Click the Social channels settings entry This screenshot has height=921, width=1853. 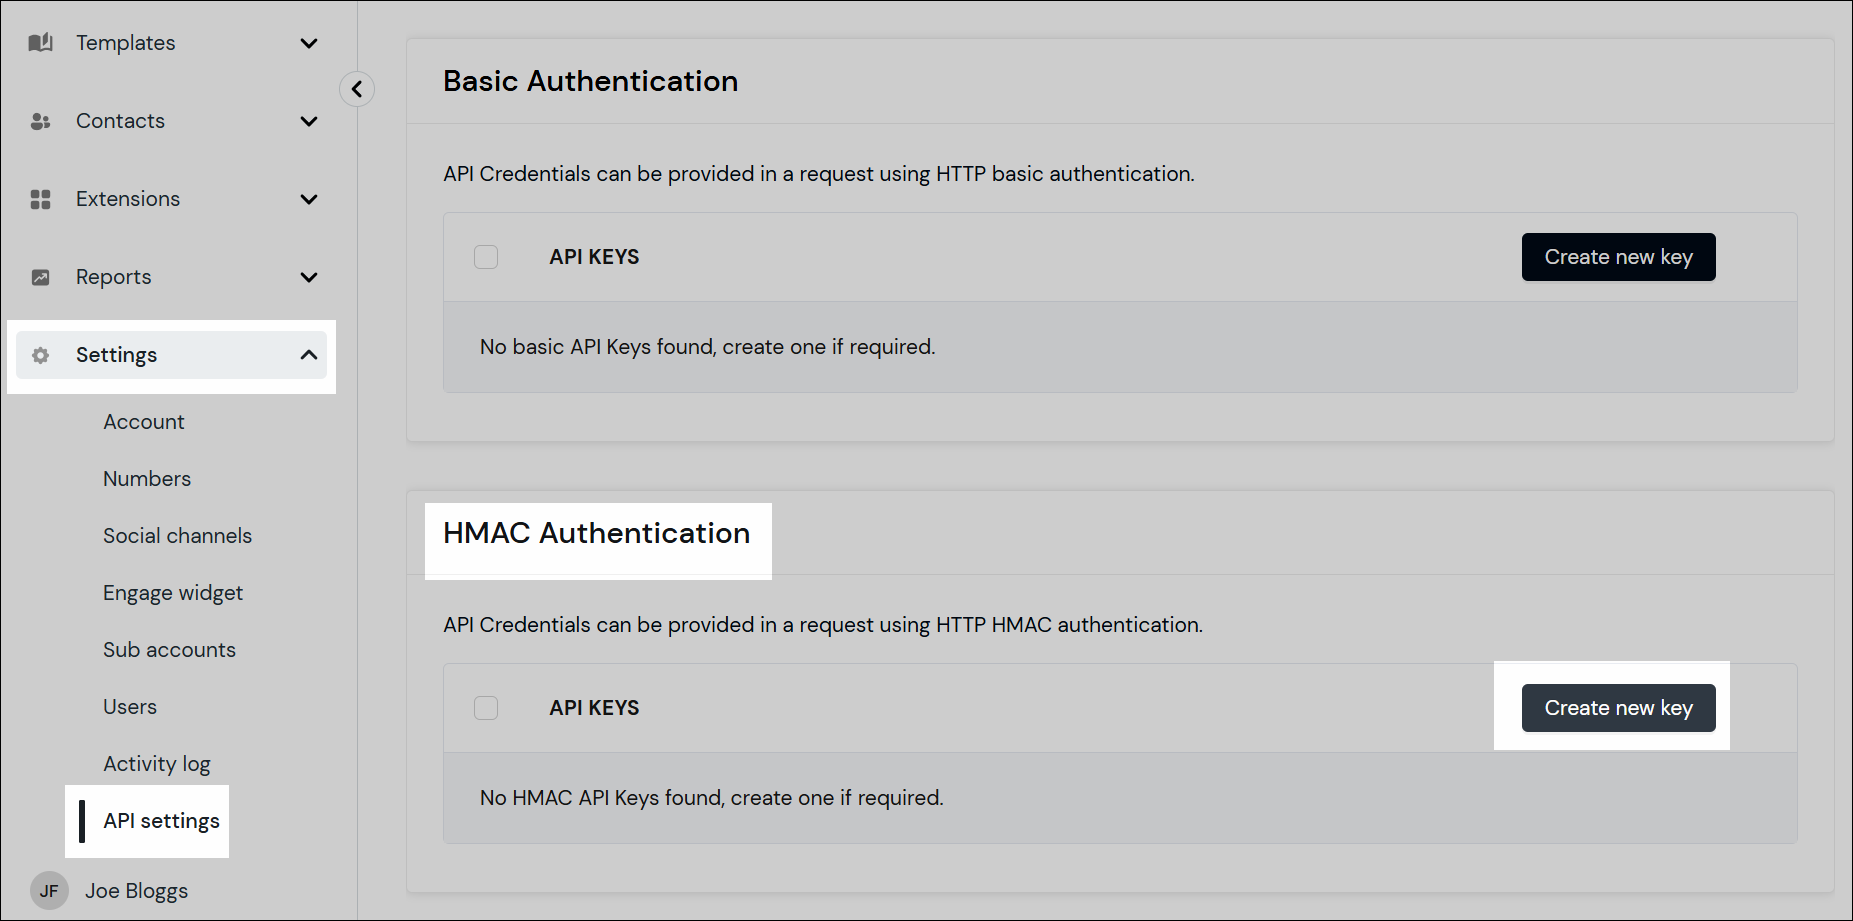(x=177, y=535)
